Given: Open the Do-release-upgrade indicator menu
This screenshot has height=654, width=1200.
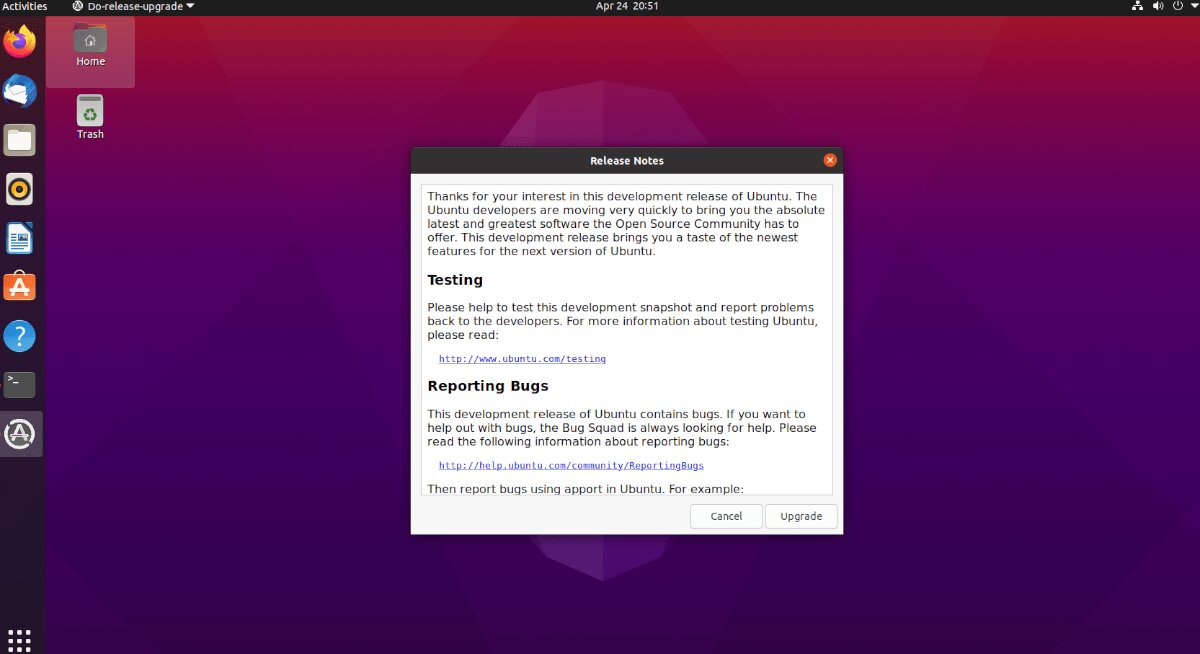Looking at the screenshot, I should (x=130, y=5).
